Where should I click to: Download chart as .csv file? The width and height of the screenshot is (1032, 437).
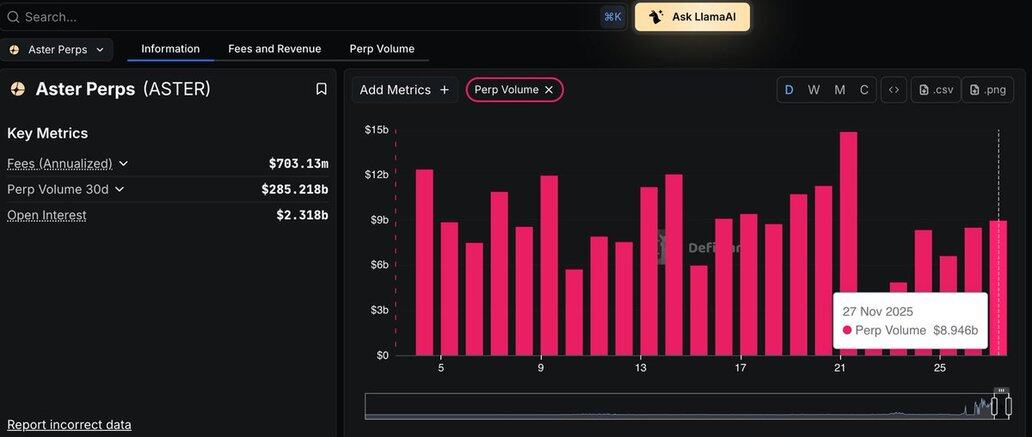pos(935,90)
